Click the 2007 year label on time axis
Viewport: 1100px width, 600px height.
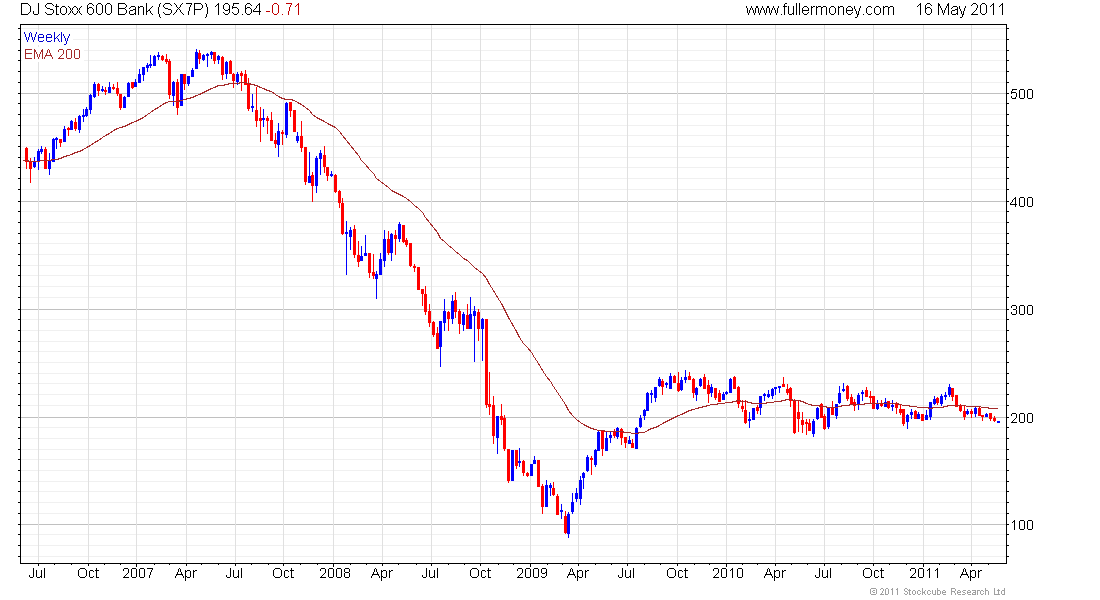(x=138, y=573)
